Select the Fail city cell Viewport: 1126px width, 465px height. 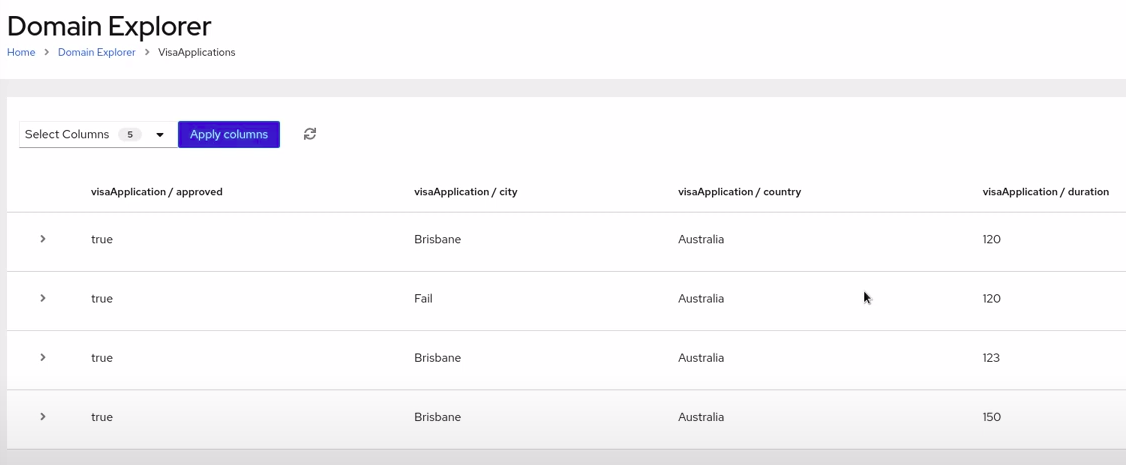423,299
